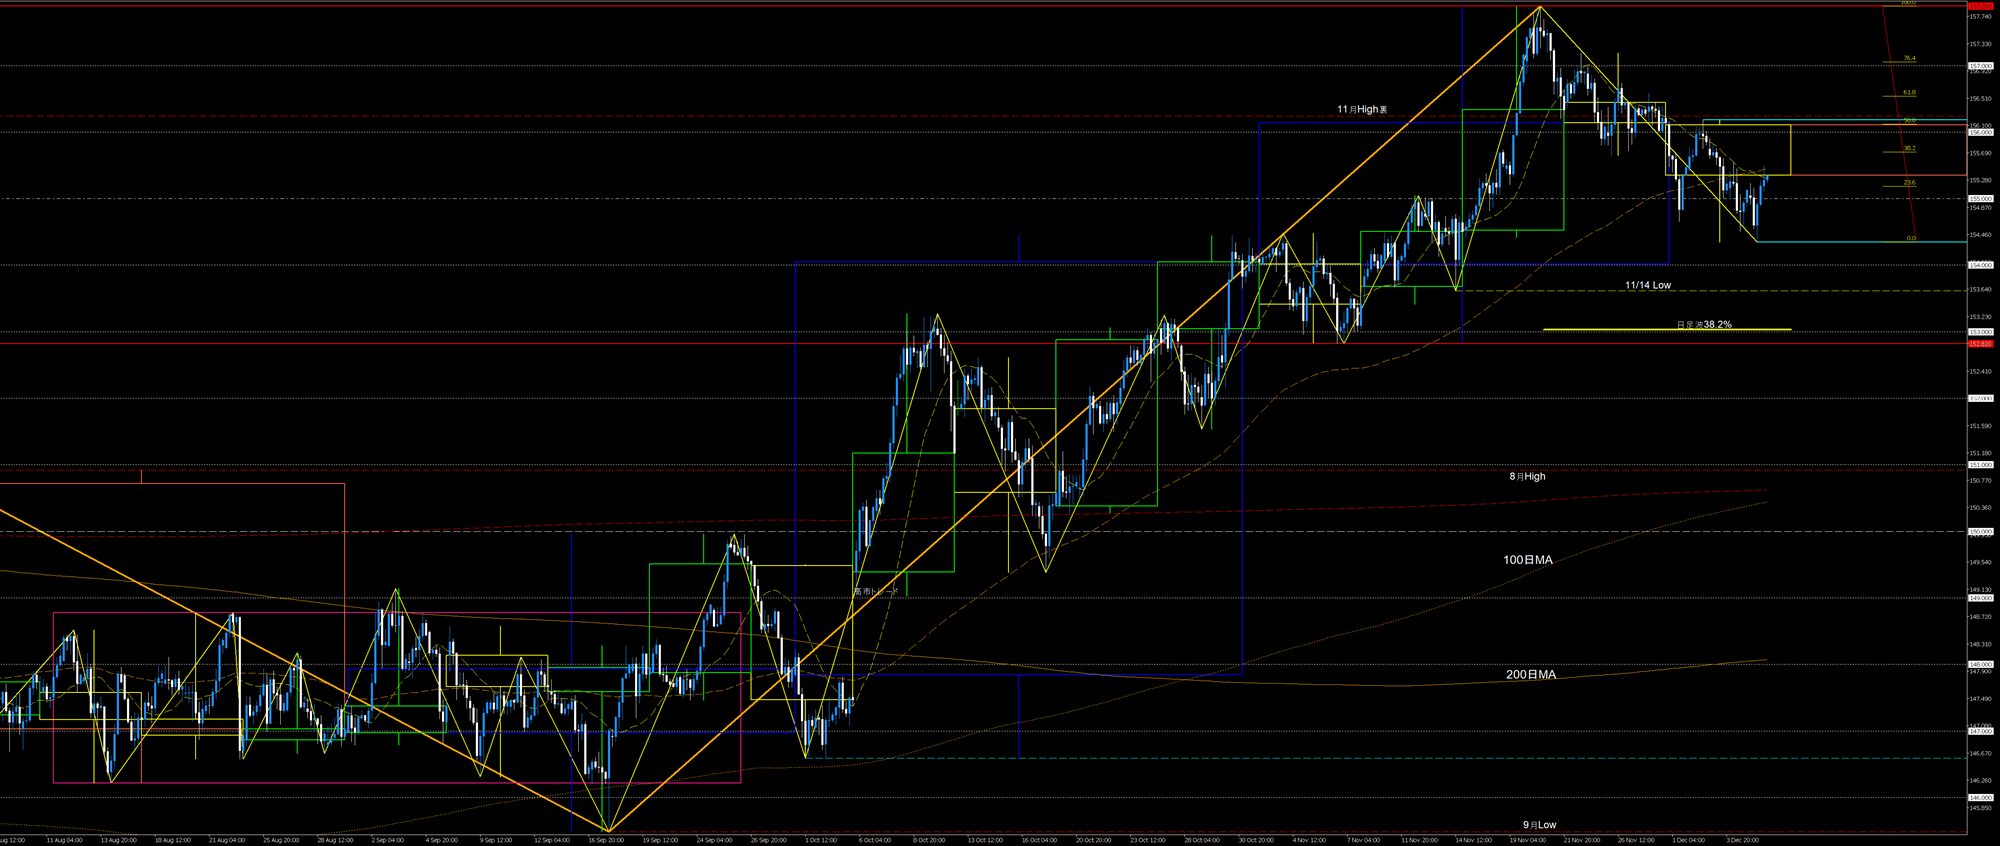Image resolution: width=2000 pixels, height=846 pixels.
Task: Click "1 Dec 04:00" on the time axis
Action: click(x=1688, y=840)
